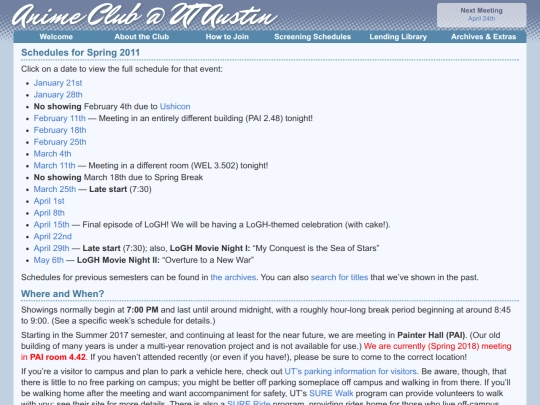Click the 'PAI room 4.42' red text
540x405 pixels.
click(58, 357)
